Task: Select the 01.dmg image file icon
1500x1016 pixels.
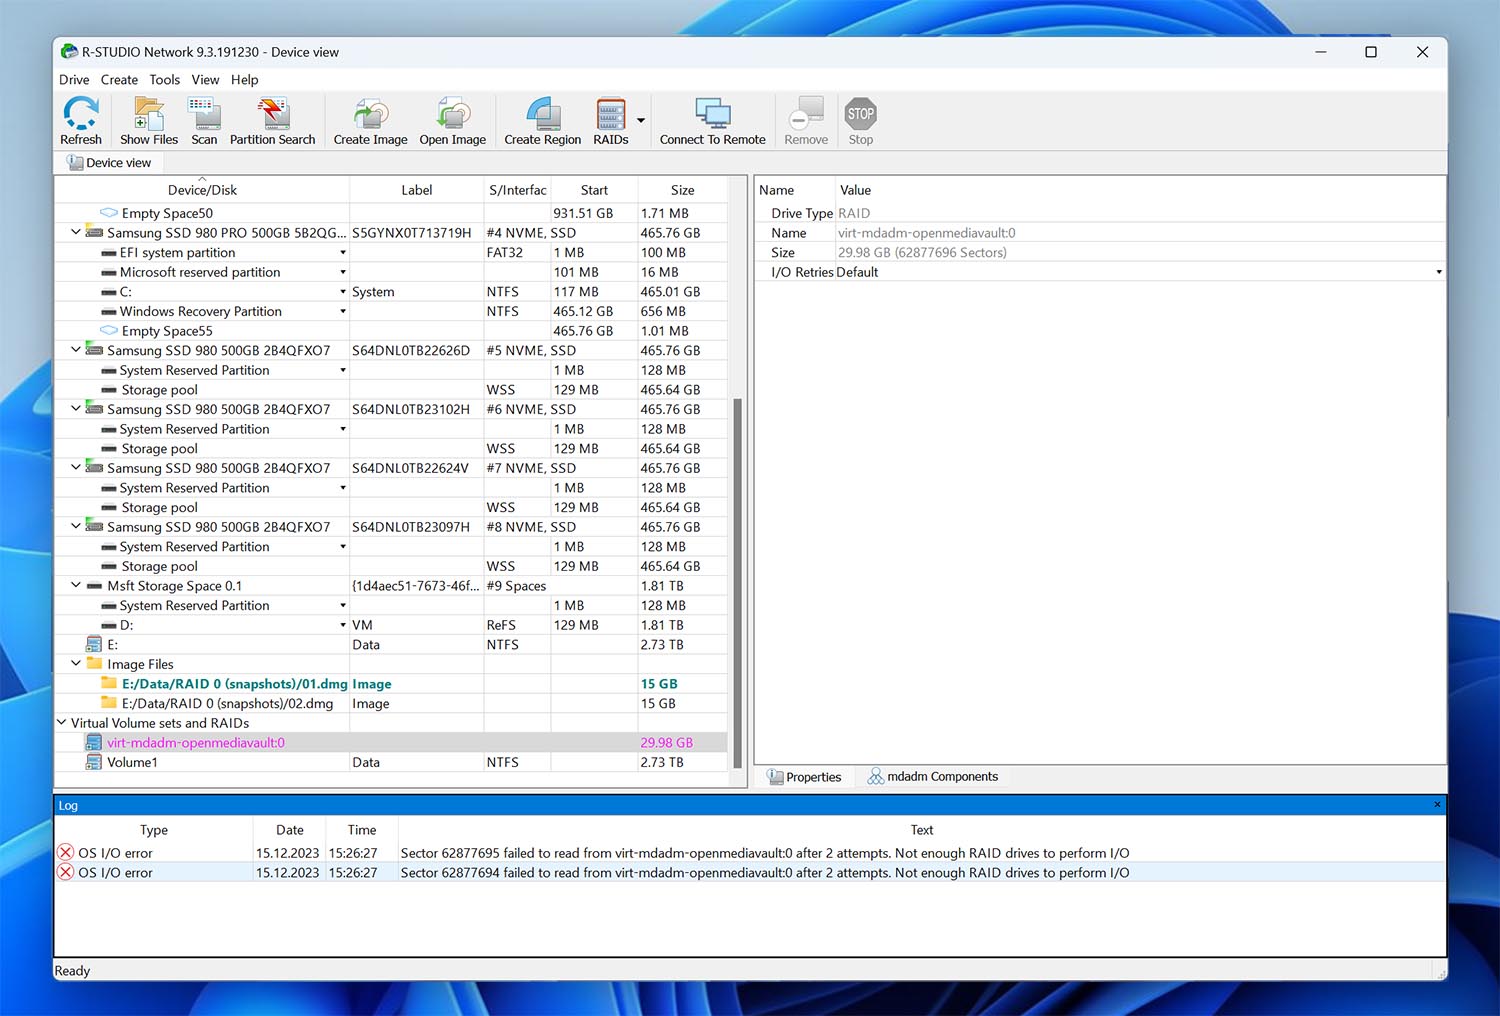Action: [109, 684]
